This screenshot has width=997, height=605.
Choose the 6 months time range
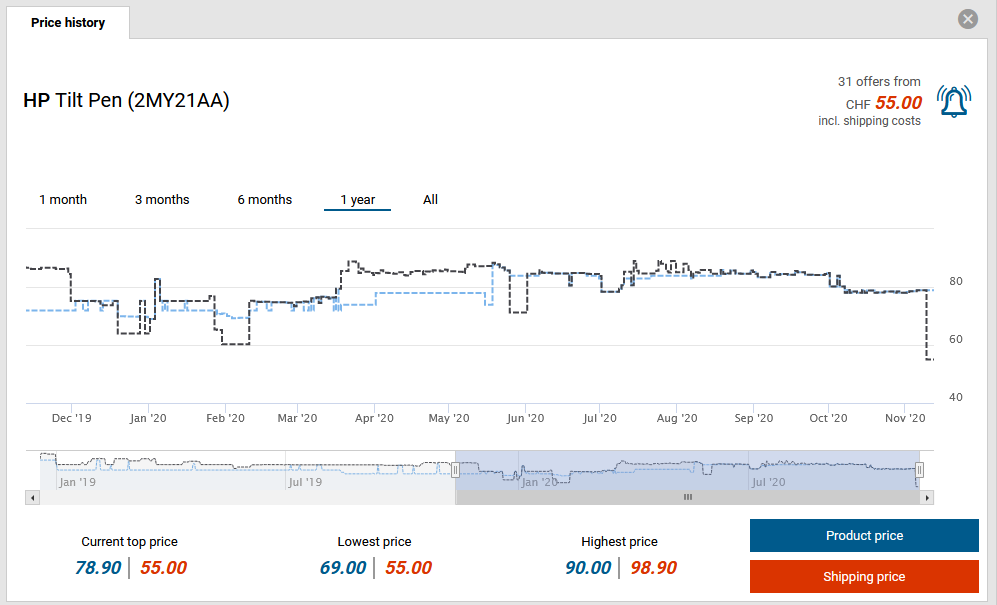tap(264, 200)
